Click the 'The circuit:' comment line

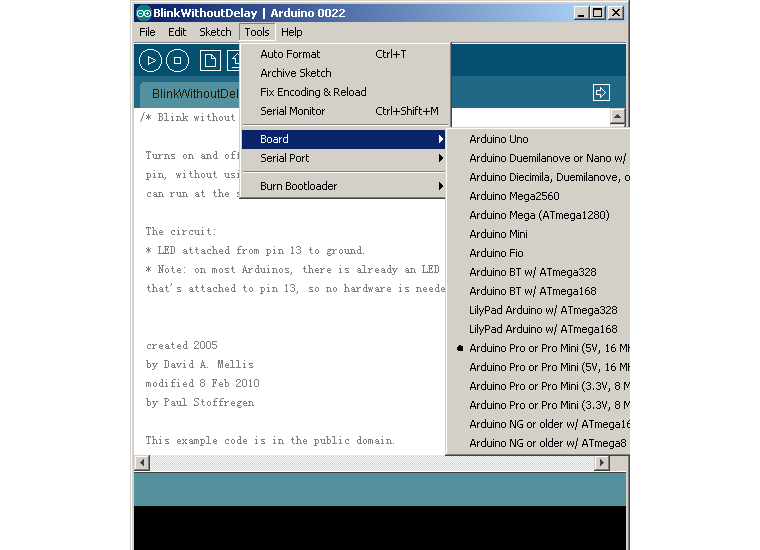pyautogui.click(x=181, y=231)
